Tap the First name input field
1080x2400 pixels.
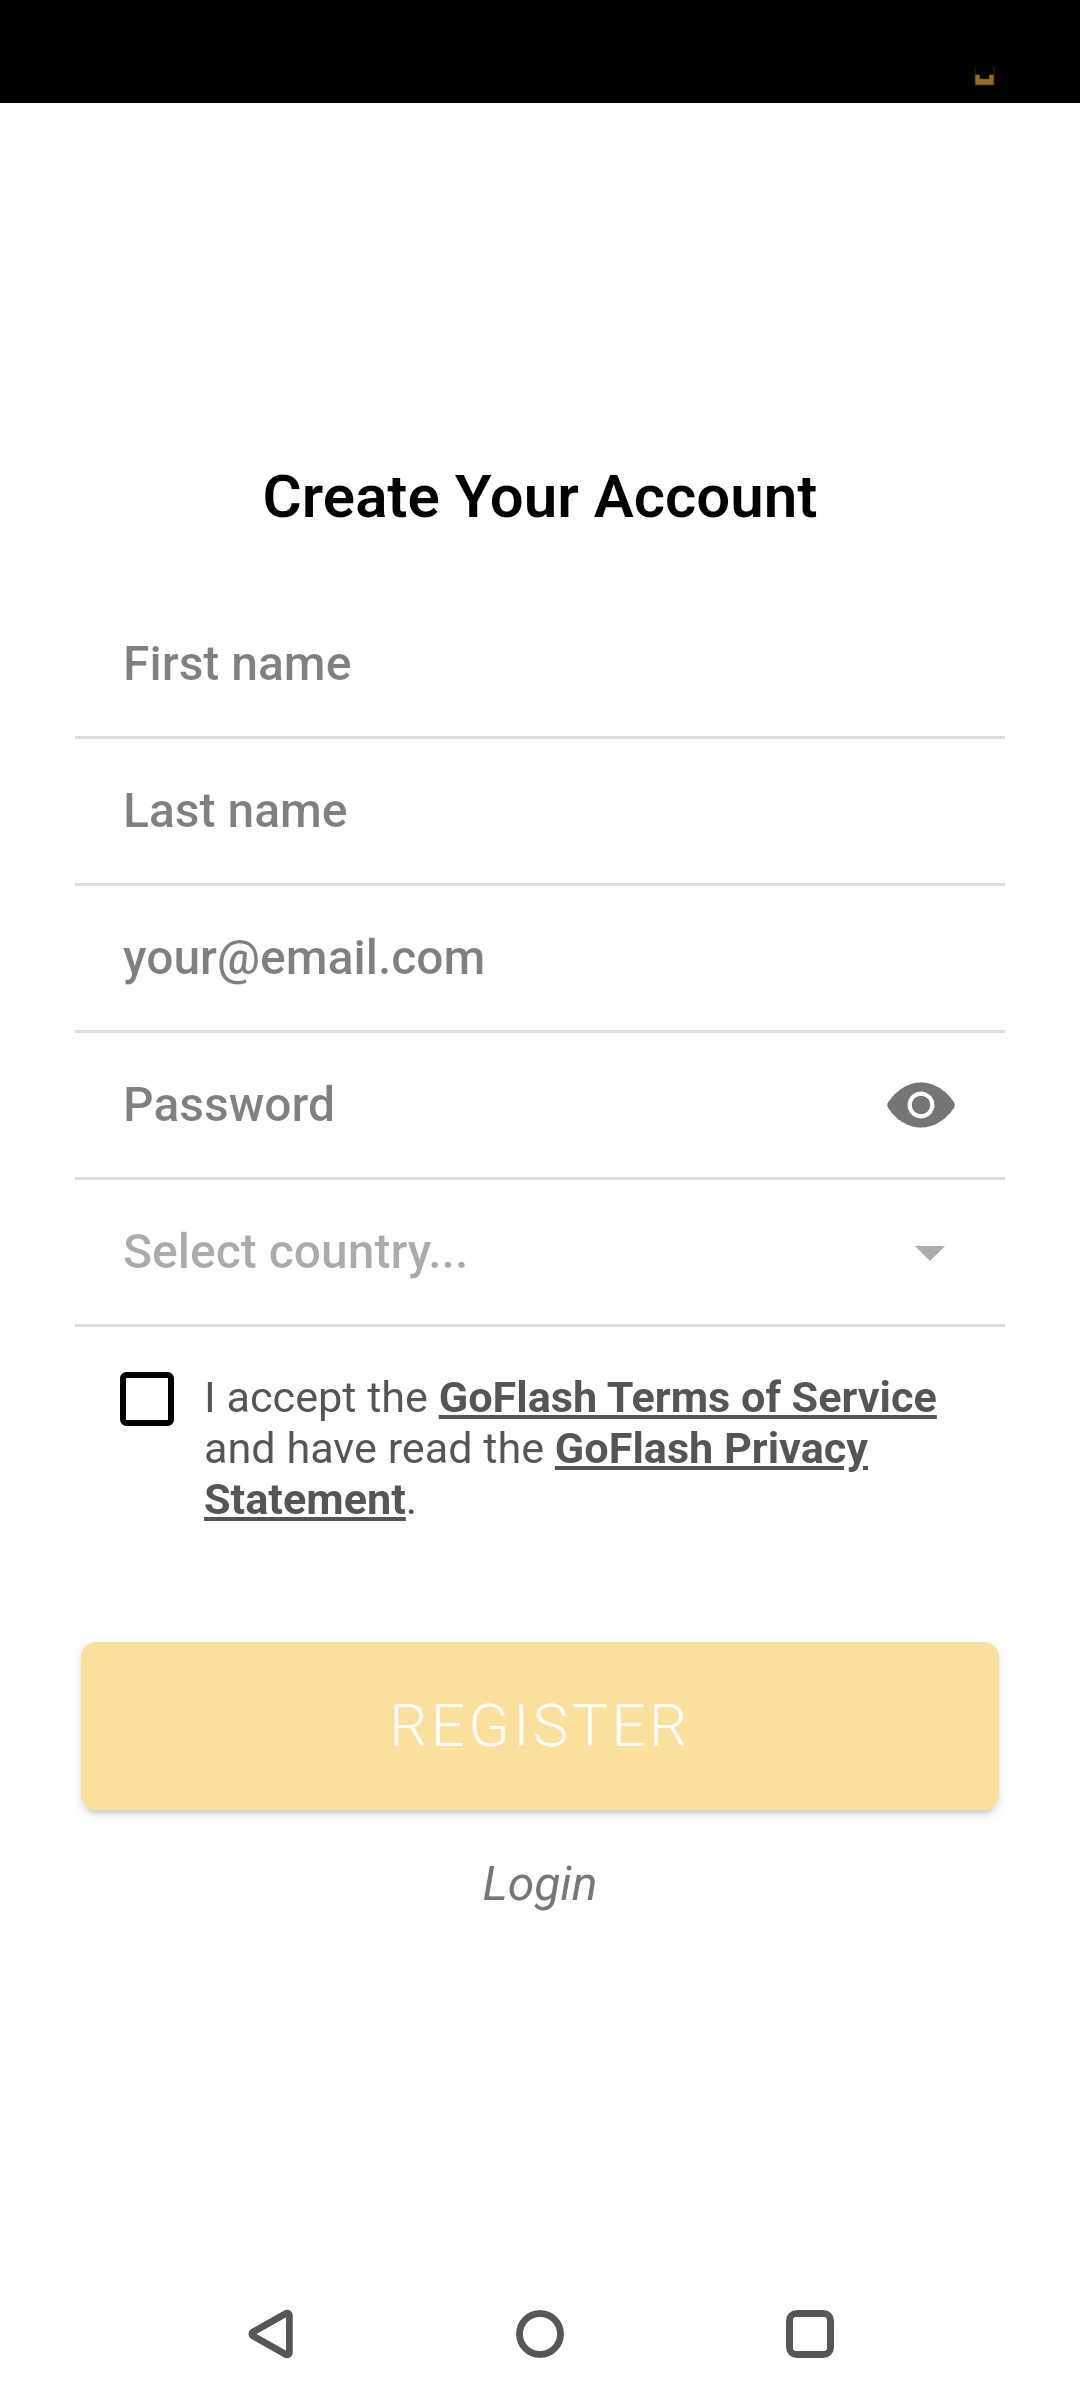tap(540, 664)
